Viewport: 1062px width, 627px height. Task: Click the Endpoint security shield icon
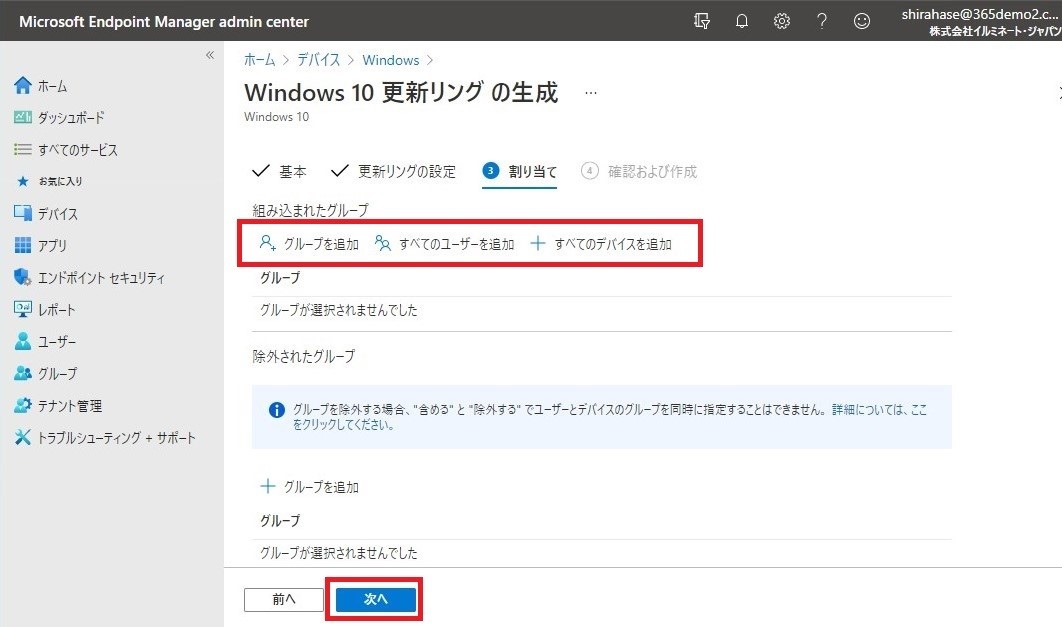pyautogui.click(x=22, y=277)
